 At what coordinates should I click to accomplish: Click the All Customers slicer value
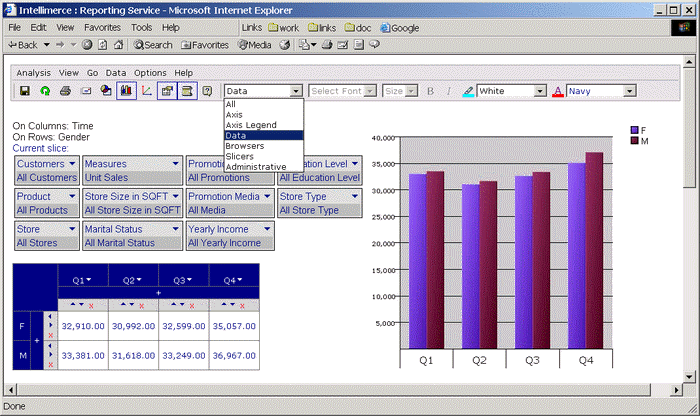47,178
